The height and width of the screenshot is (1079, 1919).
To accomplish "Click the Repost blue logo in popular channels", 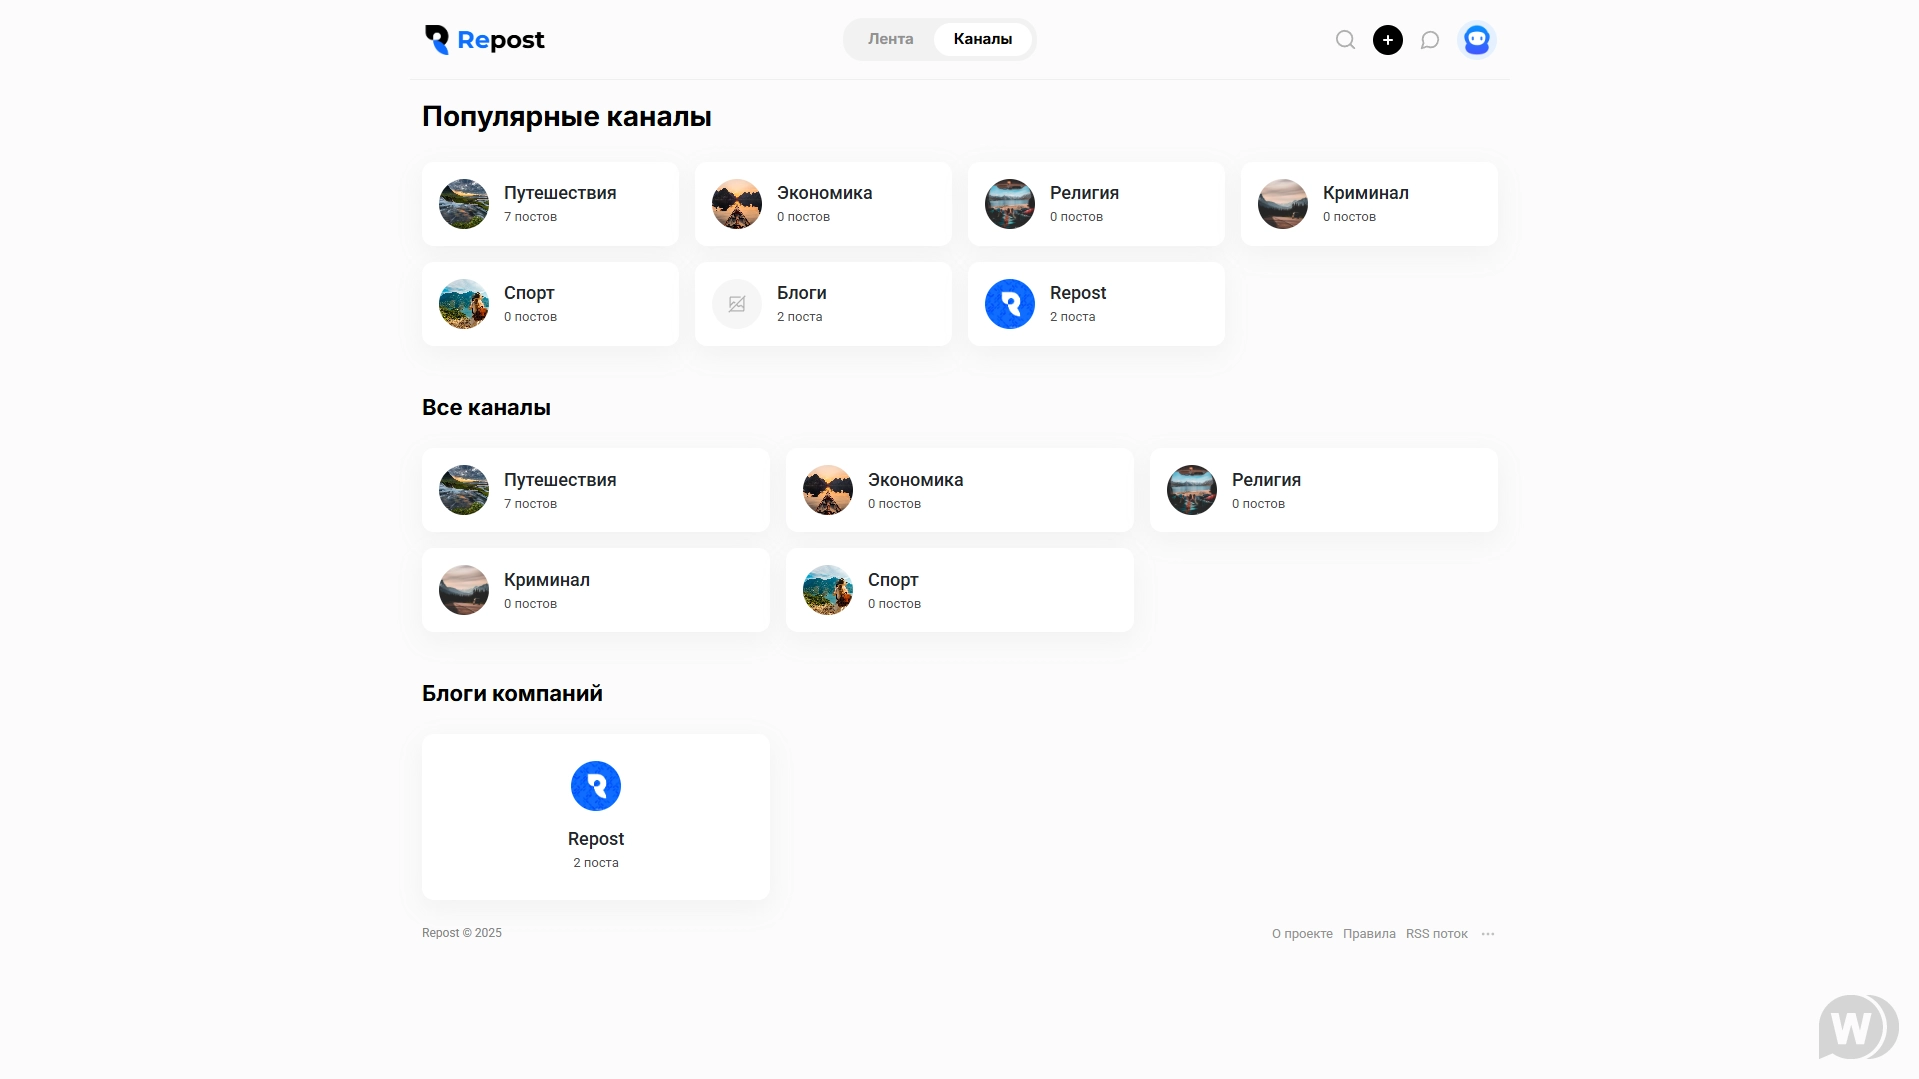I will pyautogui.click(x=1009, y=304).
